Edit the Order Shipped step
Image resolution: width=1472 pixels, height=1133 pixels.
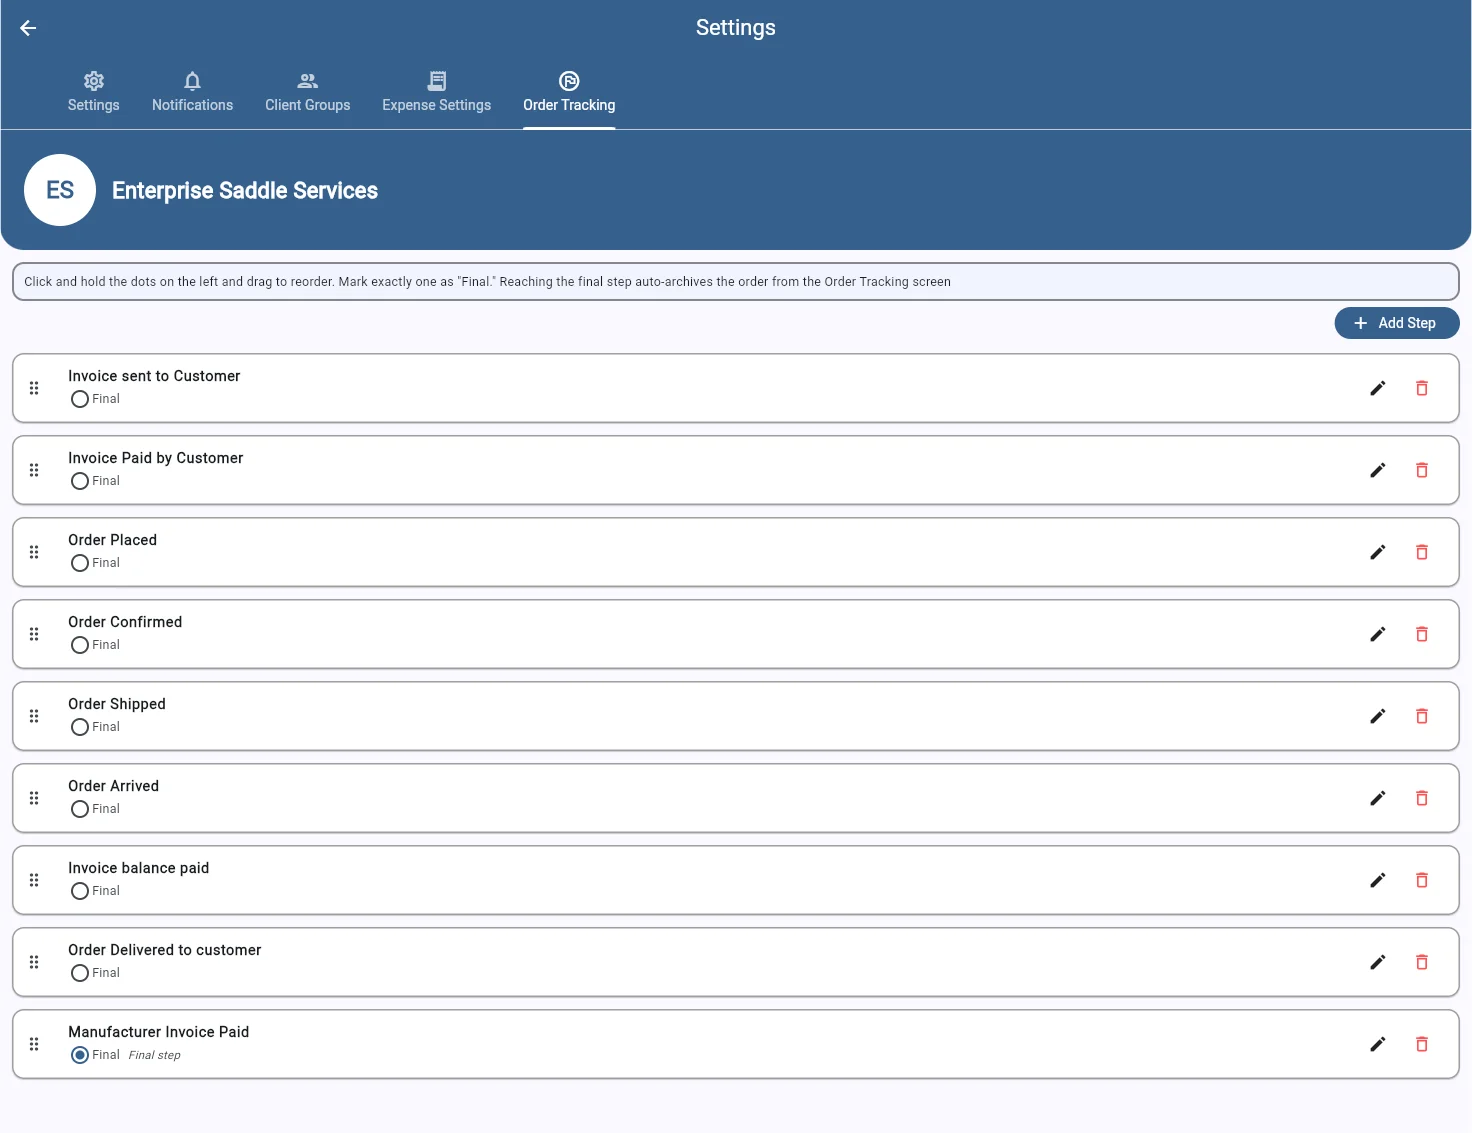[x=1378, y=716]
